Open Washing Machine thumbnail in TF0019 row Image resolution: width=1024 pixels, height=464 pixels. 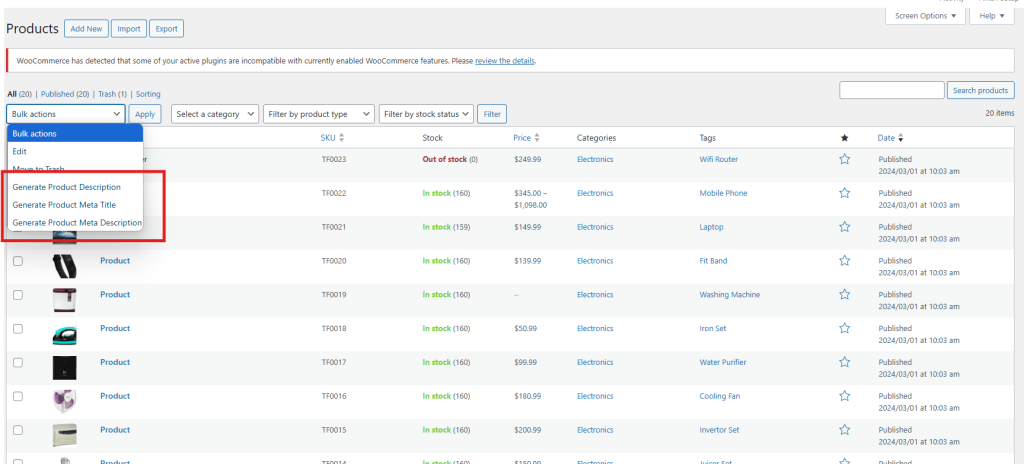(x=65, y=300)
